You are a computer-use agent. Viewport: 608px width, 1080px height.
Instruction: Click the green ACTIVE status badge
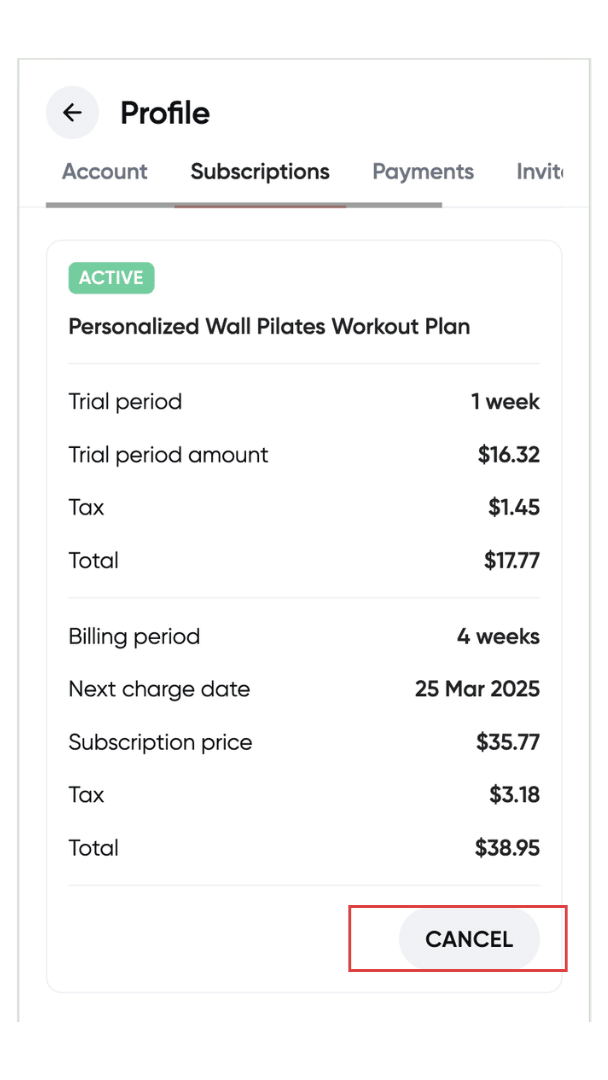coord(111,278)
